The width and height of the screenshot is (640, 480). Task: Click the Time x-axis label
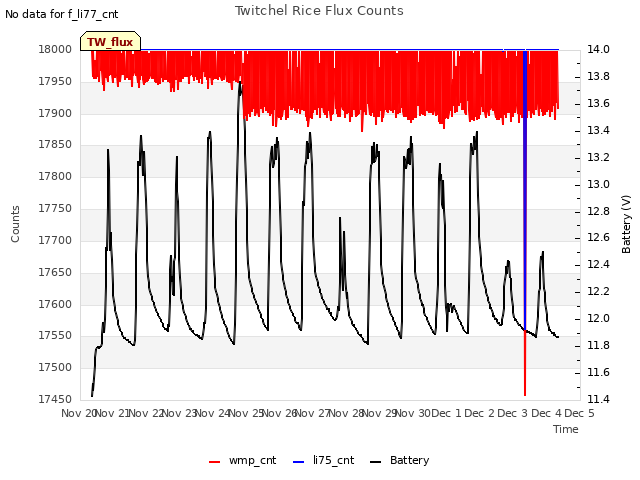[566, 429]
